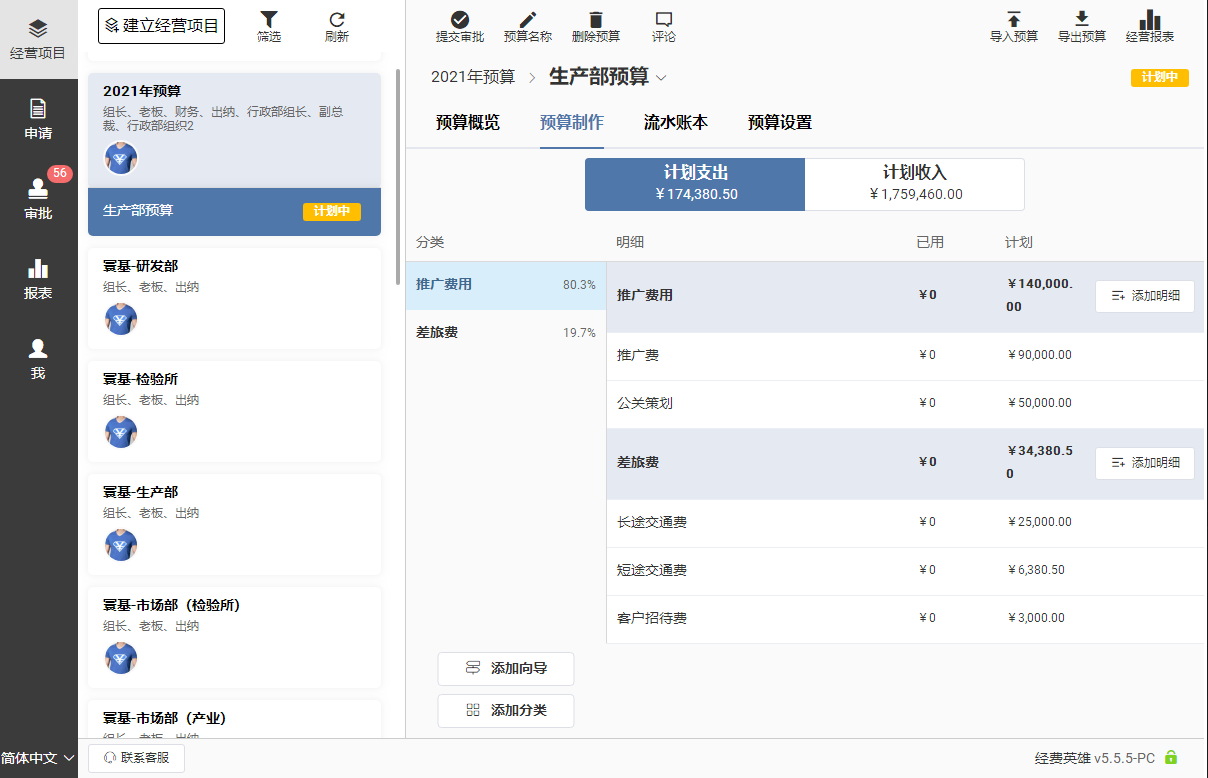Click the 筛选 filter funnel icon
Image resolution: width=1208 pixels, height=778 pixels.
click(269, 20)
